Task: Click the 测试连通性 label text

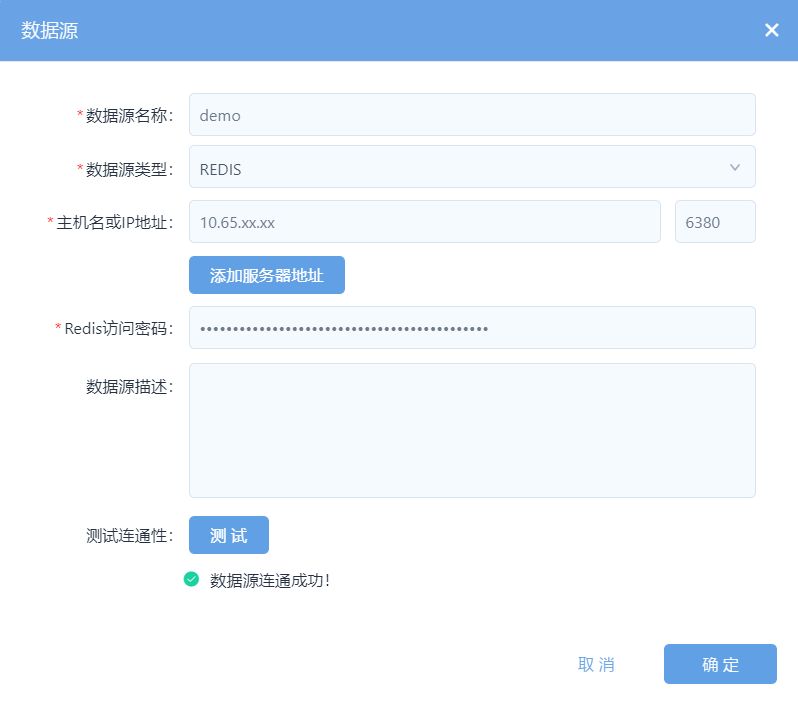Action: point(129,535)
